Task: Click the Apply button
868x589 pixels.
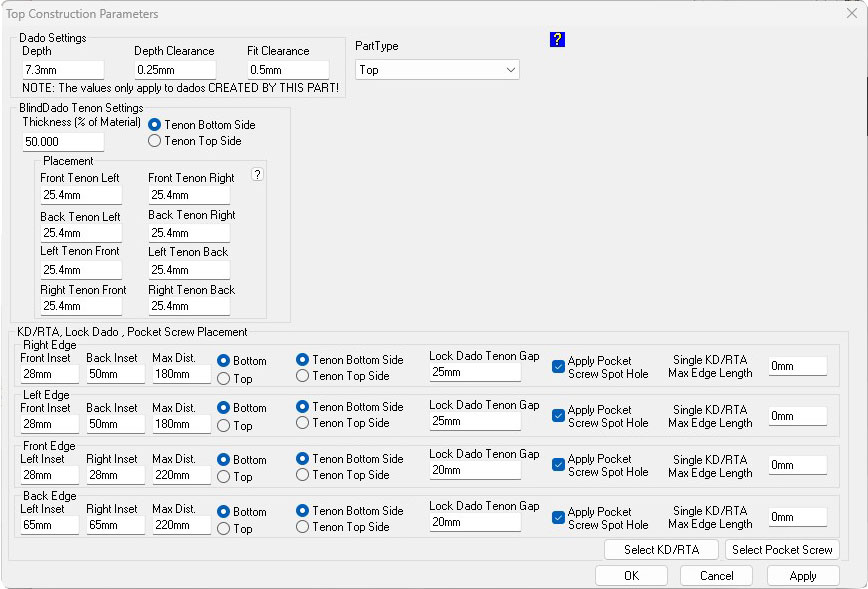Action: click(x=803, y=576)
